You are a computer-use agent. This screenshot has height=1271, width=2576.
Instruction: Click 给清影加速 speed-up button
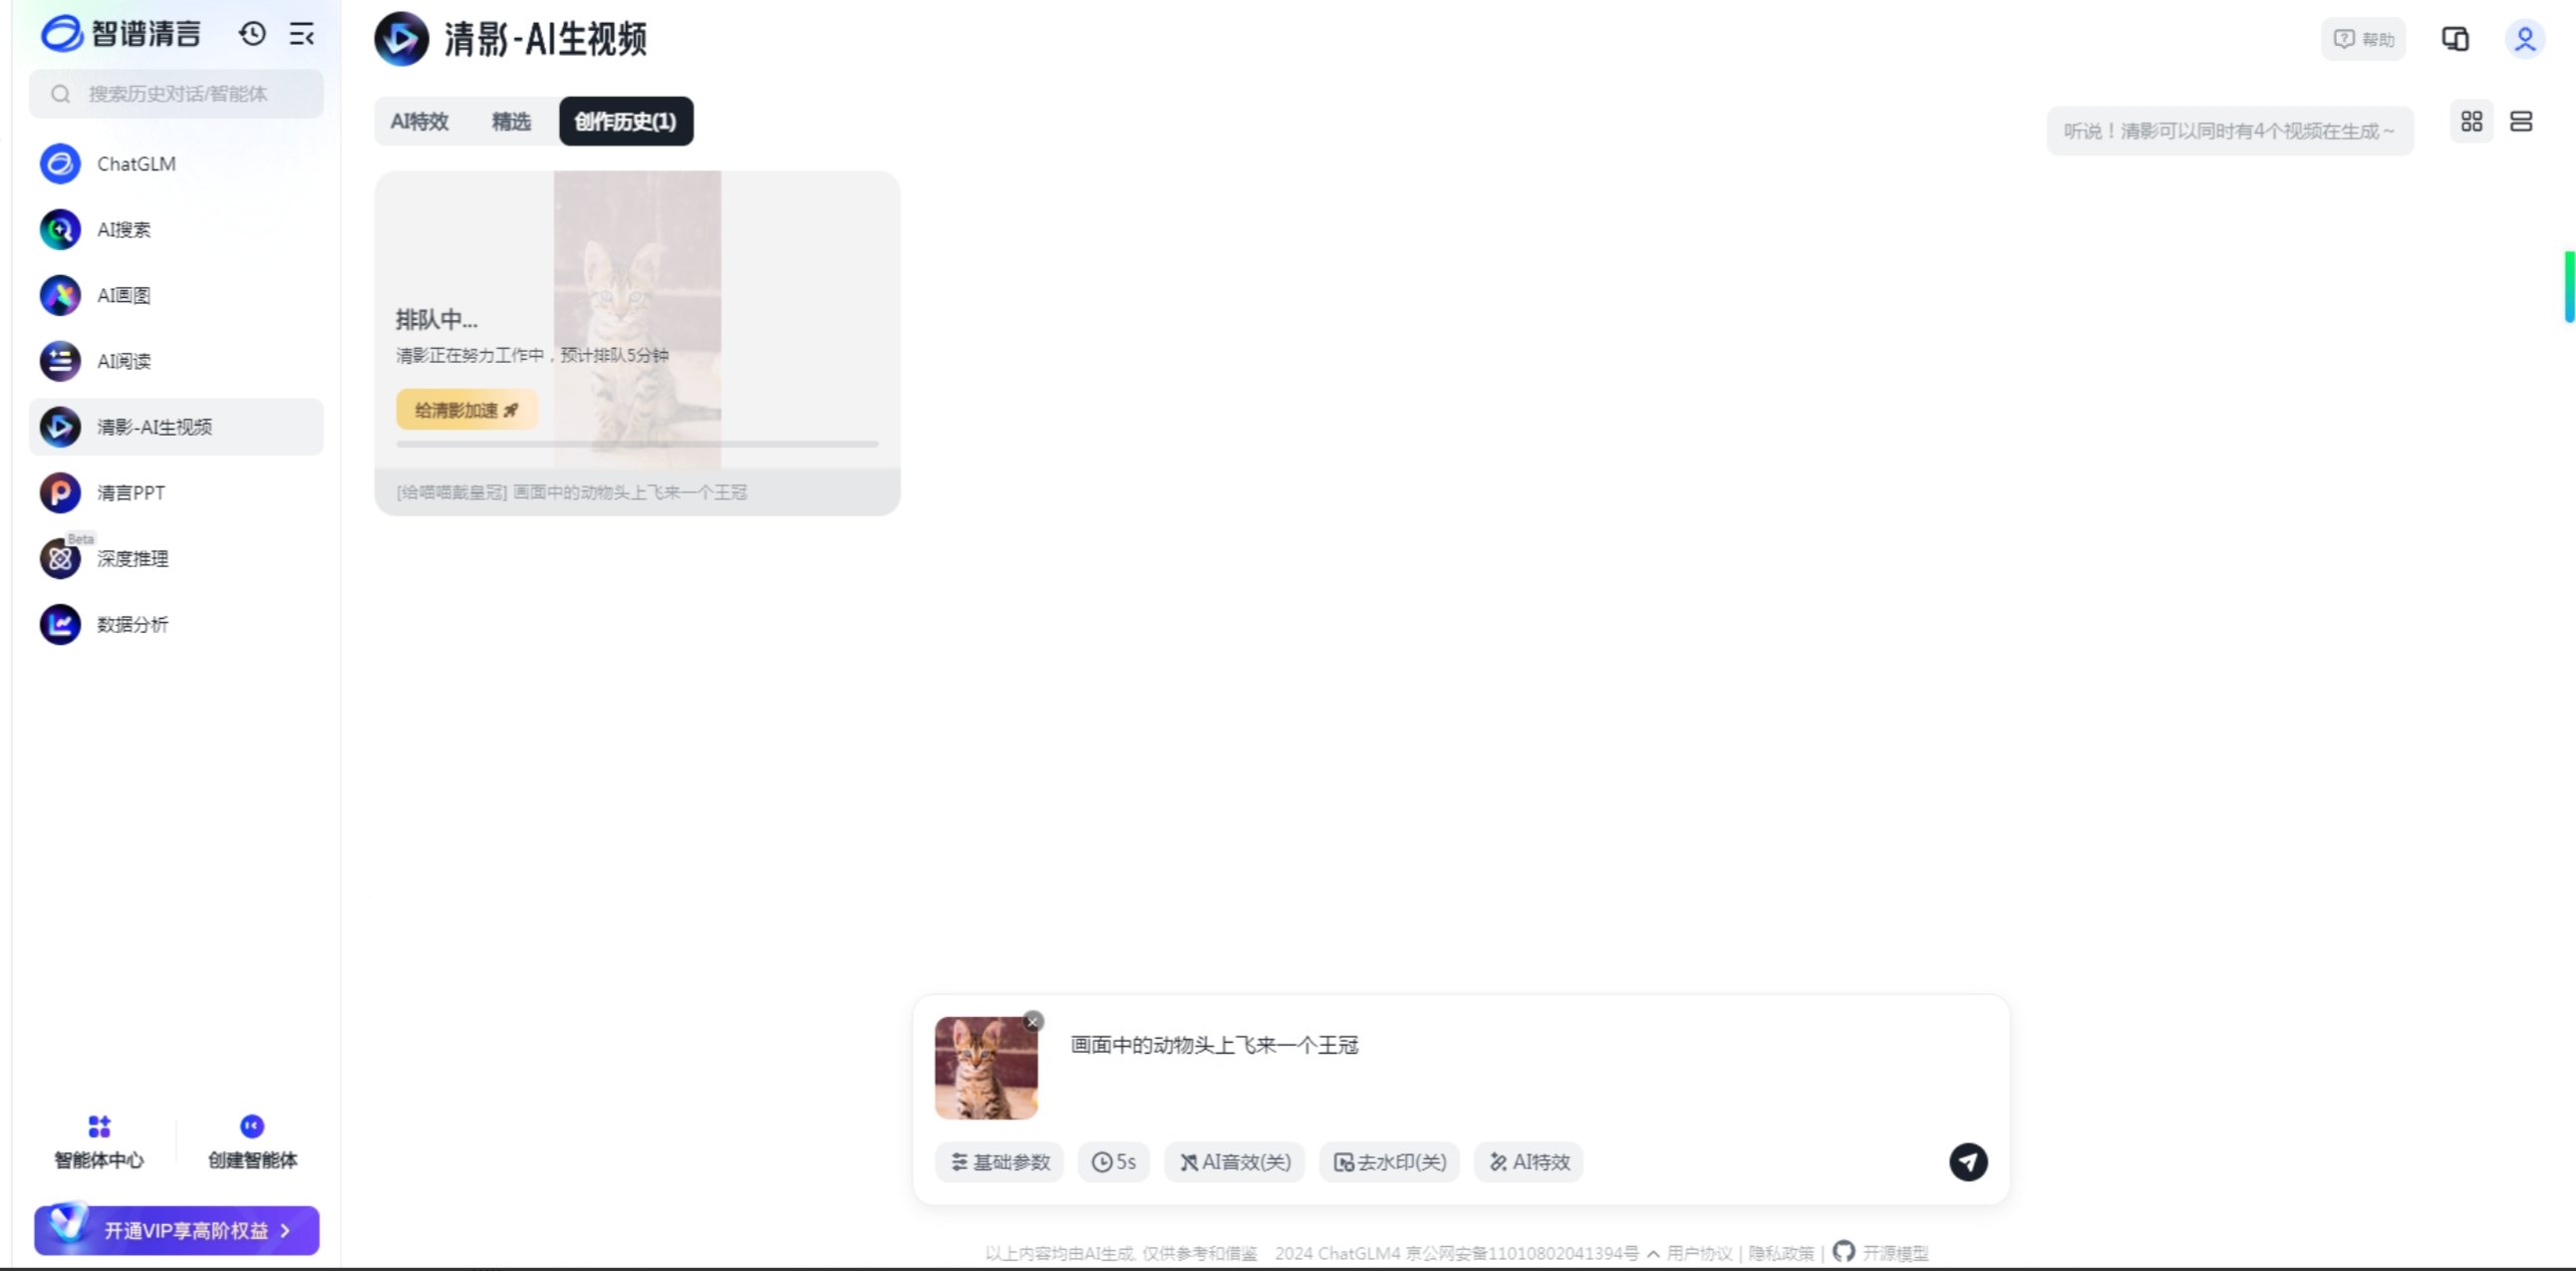click(x=466, y=409)
